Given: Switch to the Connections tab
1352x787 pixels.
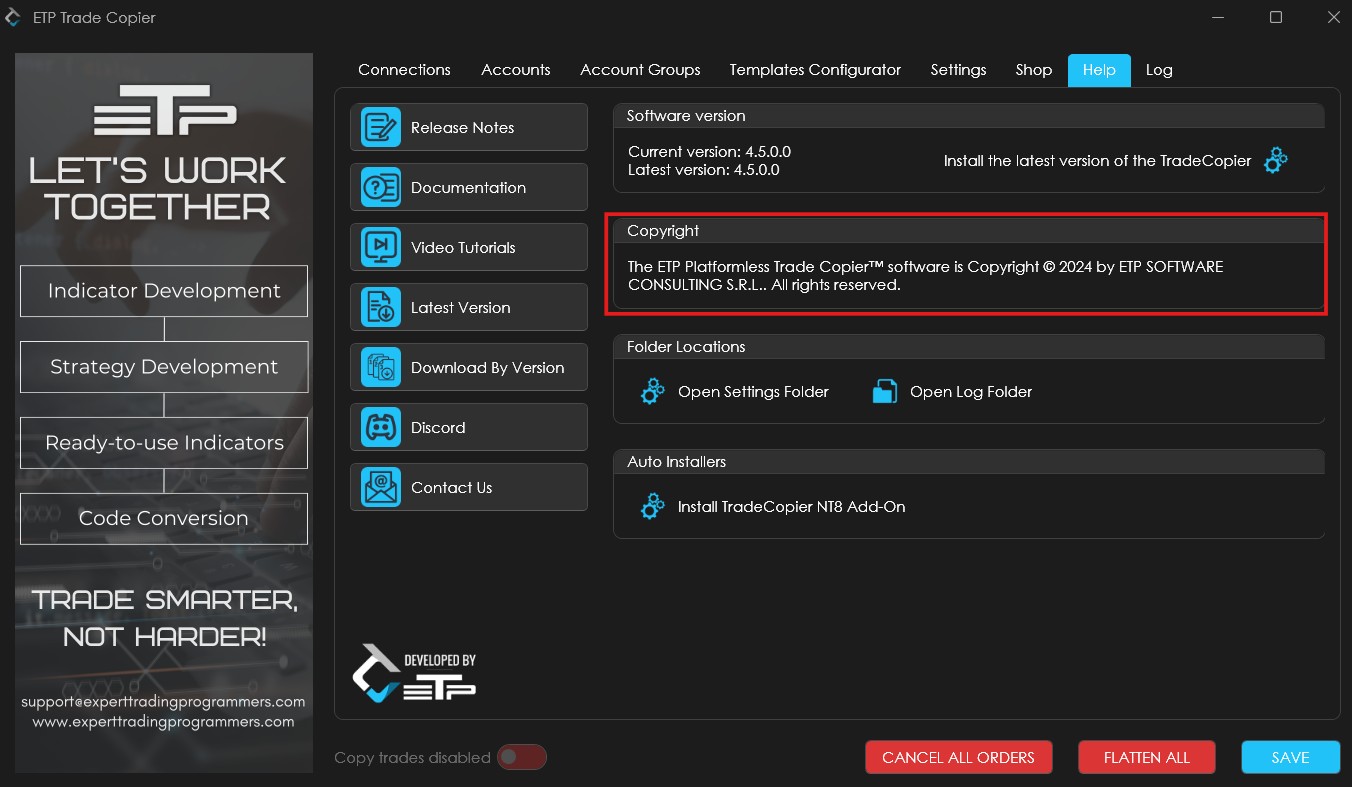Looking at the screenshot, I should (x=404, y=70).
